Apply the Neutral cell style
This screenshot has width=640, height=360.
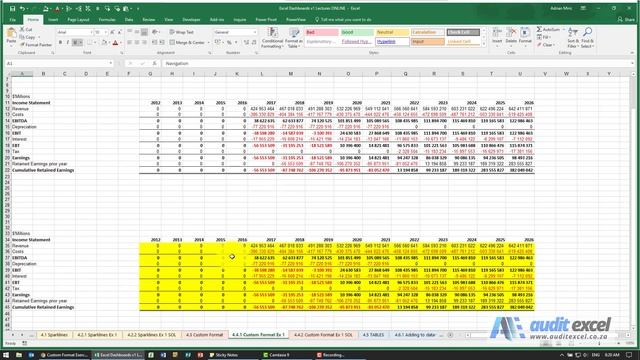[x=392, y=32]
